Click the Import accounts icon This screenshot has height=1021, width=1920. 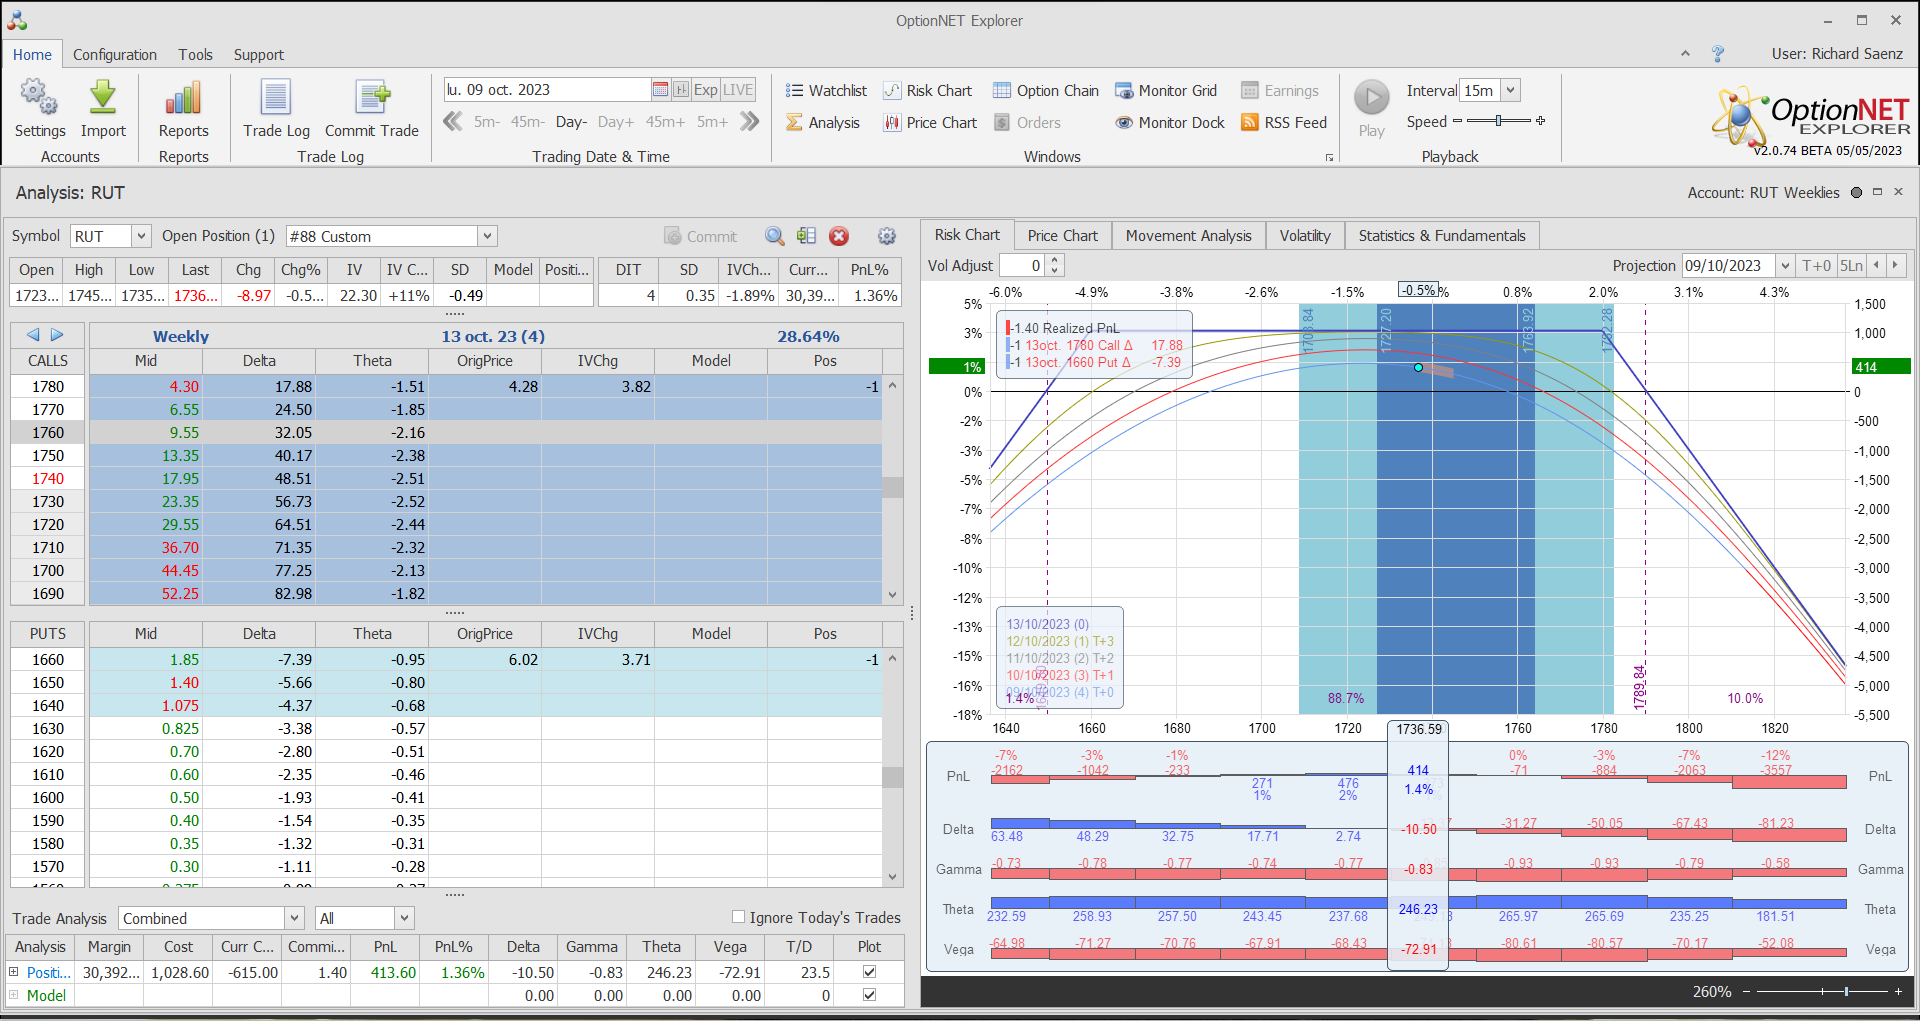coord(103,98)
